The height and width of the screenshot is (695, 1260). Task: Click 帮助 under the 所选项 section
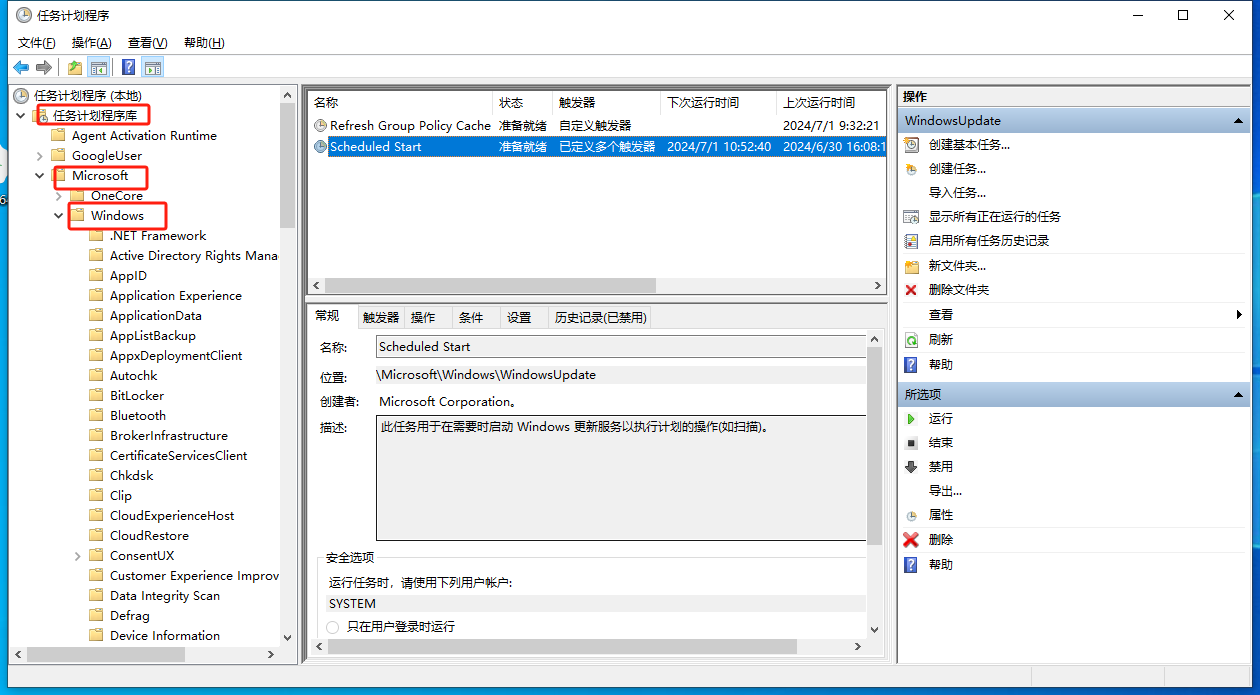(940, 564)
